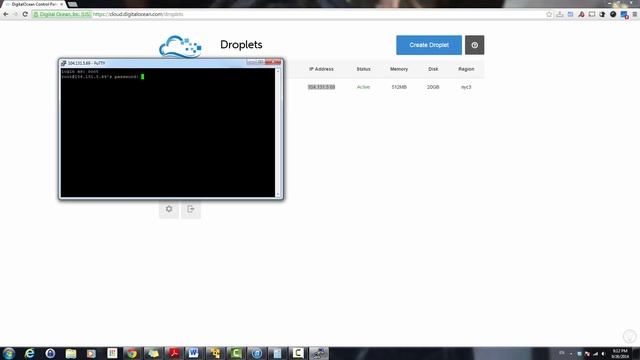Click the dark help icon beside Create Droplet

(x=474, y=45)
